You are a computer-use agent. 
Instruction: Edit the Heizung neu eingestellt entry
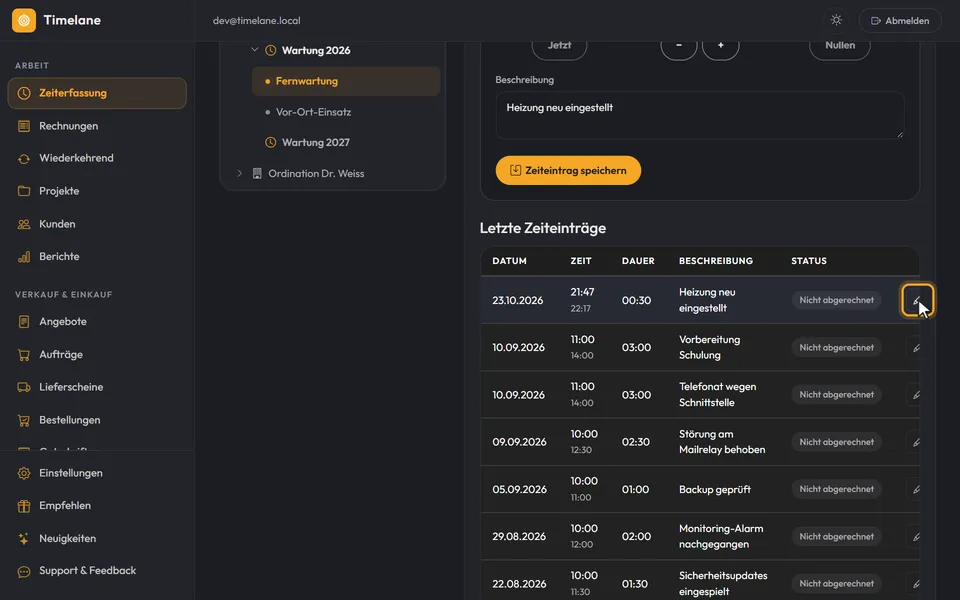pos(917,300)
